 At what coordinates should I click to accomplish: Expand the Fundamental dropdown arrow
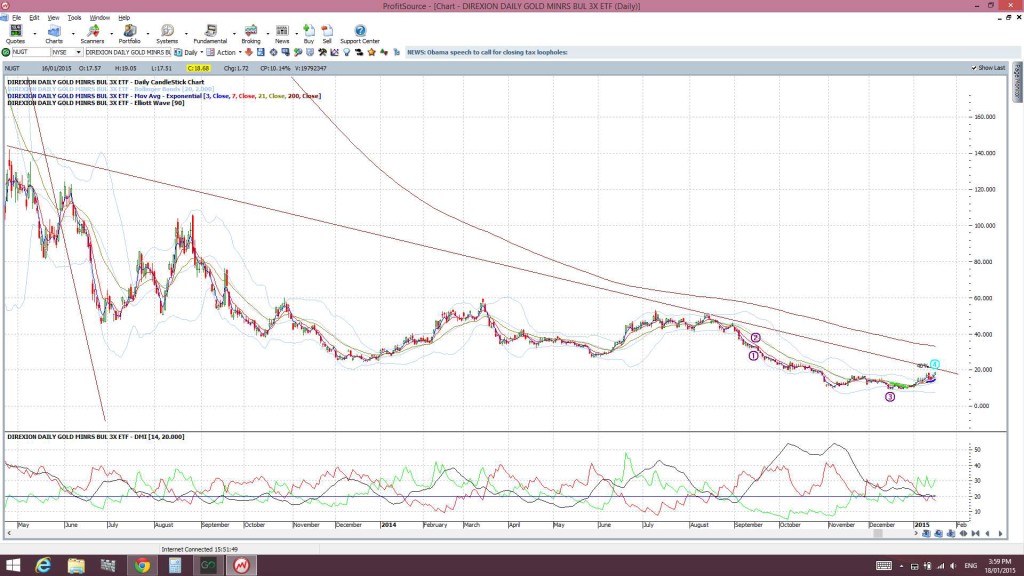(234, 34)
